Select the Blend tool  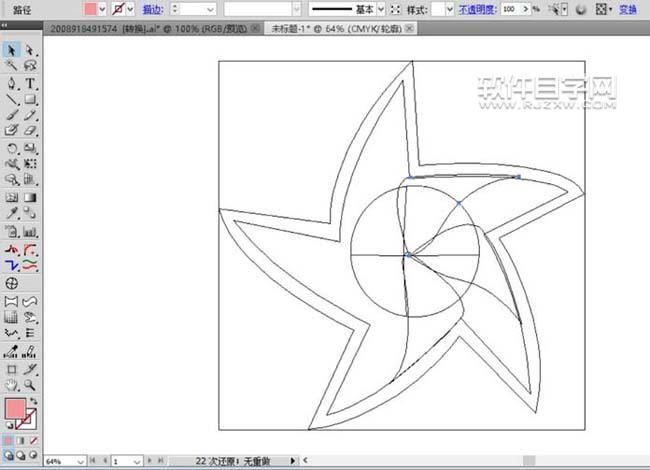[x=29, y=213]
